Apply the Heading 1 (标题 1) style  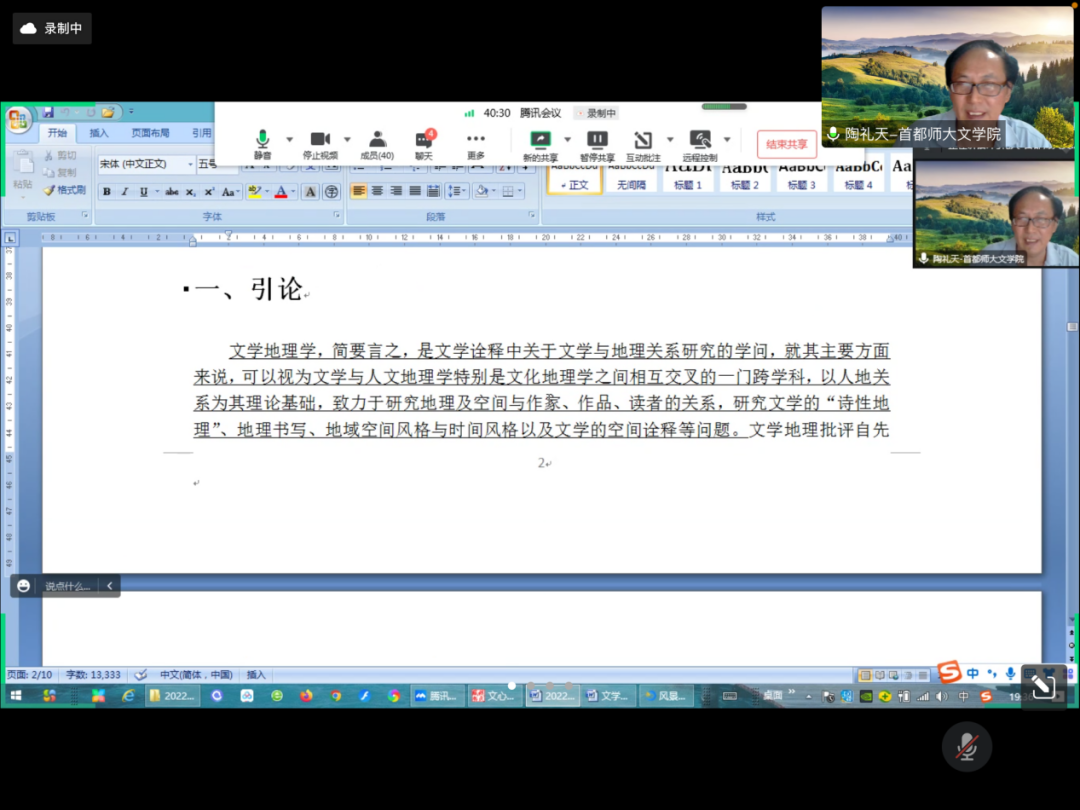coord(688,178)
